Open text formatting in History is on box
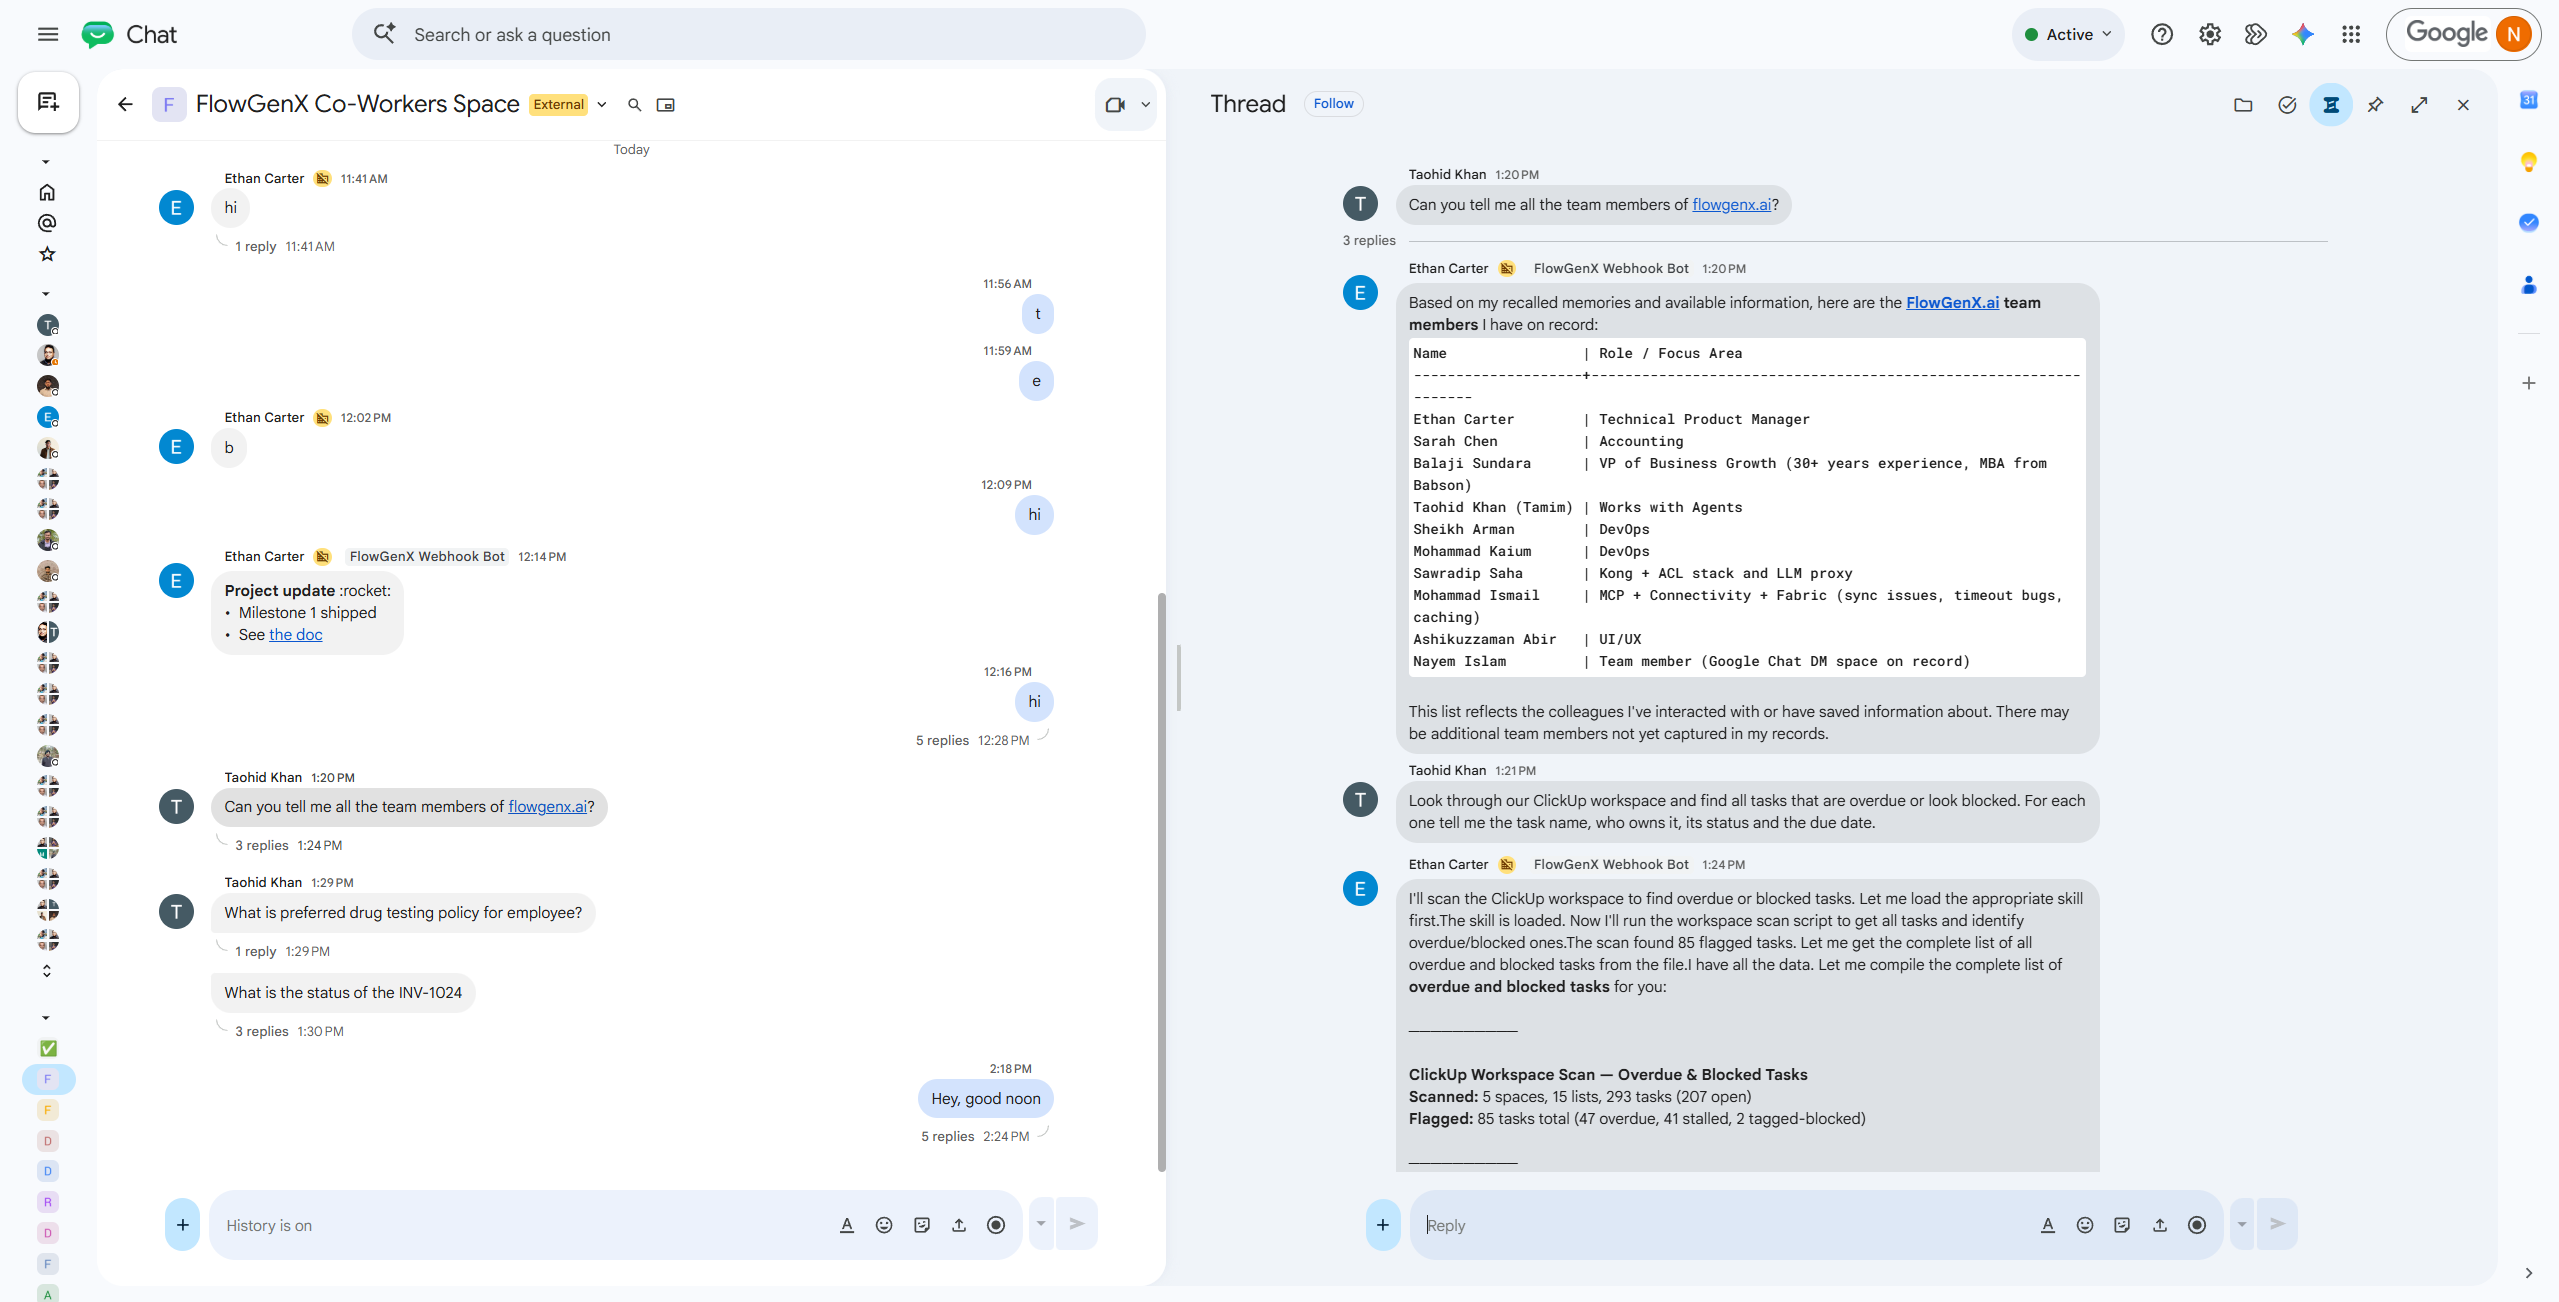This screenshot has height=1302, width=2559. point(847,1225)
